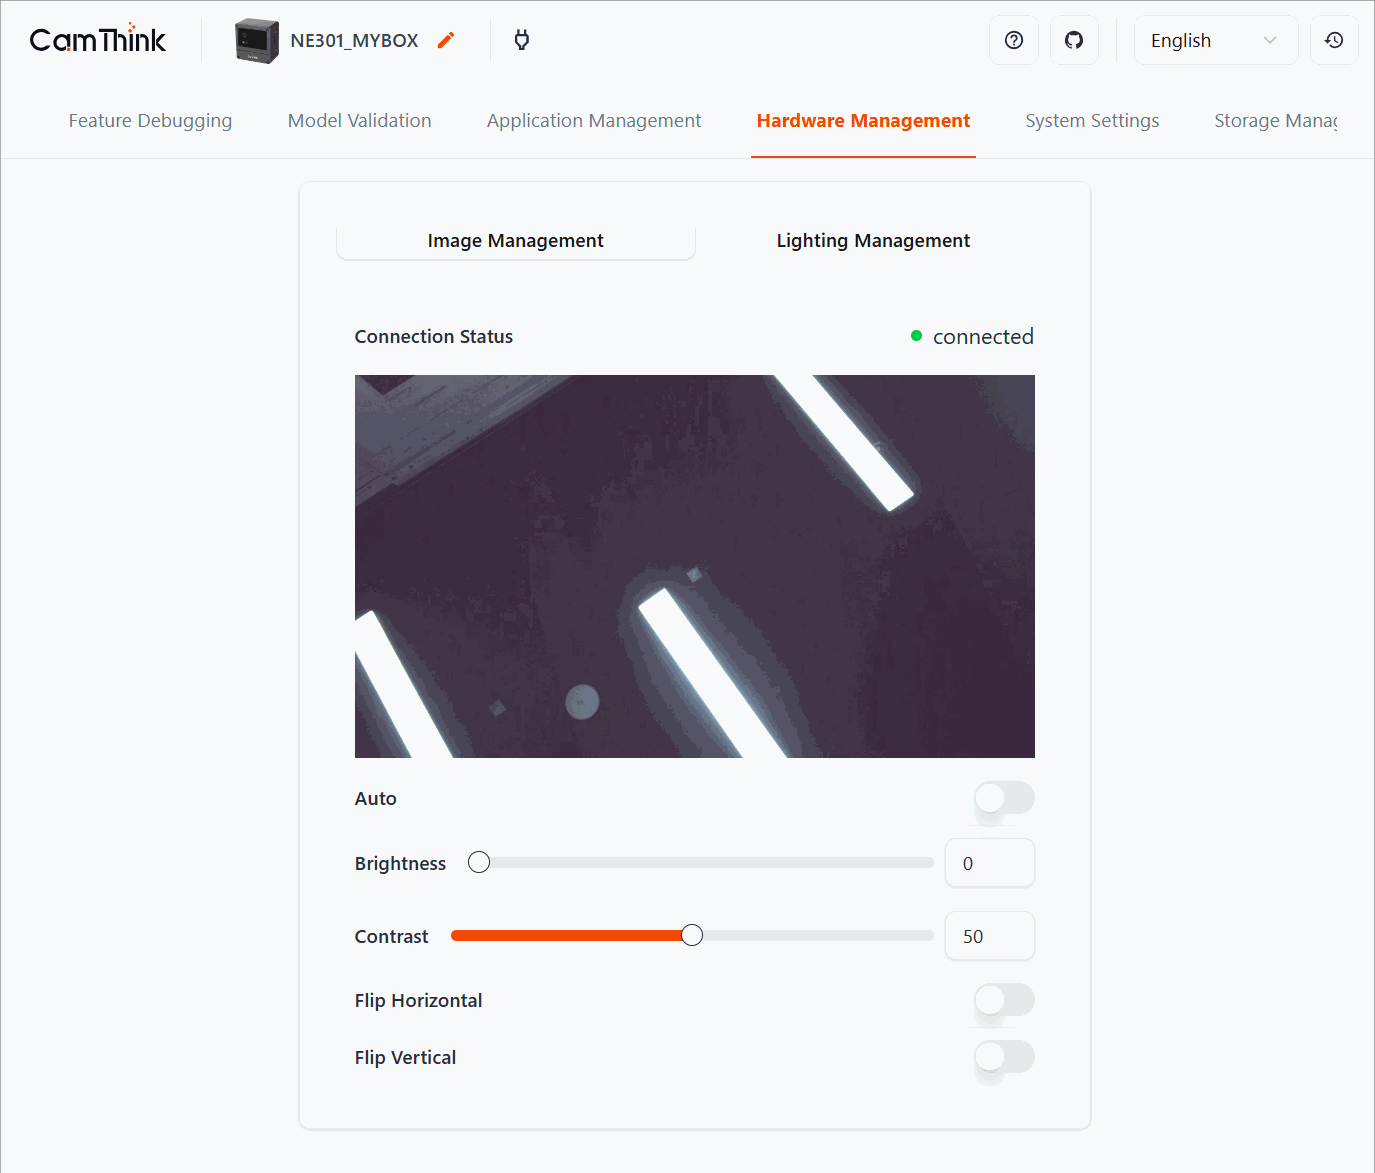Open Feature Debugging
This screenshot has height=1173, width=1375.
(x=150, y=120)
